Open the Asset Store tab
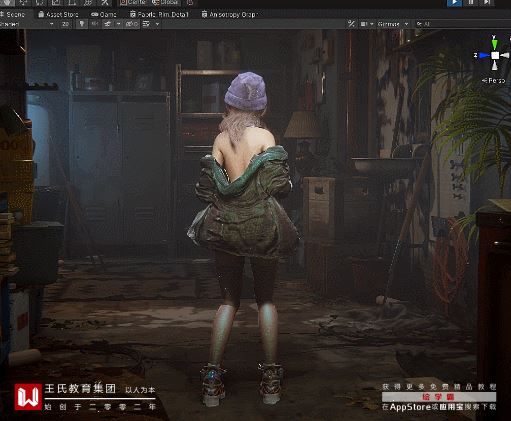 [58, 14]
